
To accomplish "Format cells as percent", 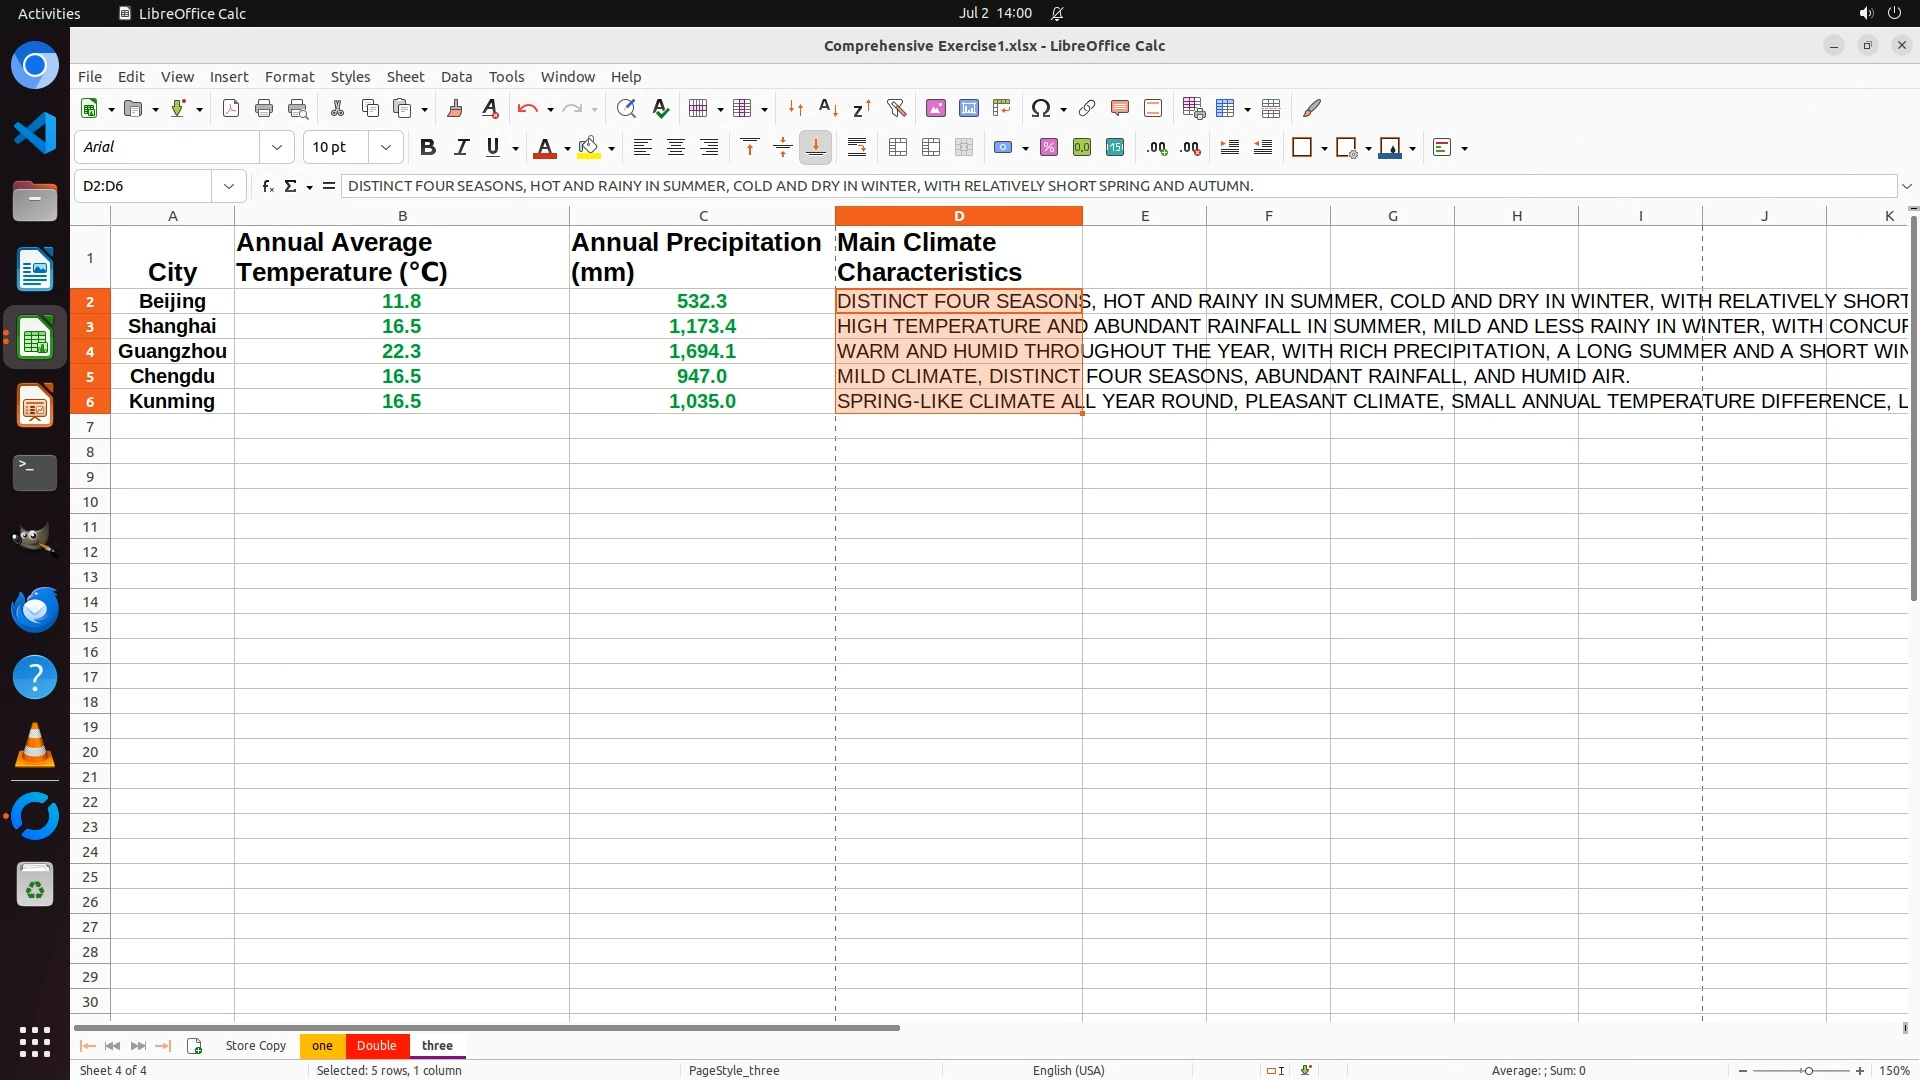I will coord(1049,147).
